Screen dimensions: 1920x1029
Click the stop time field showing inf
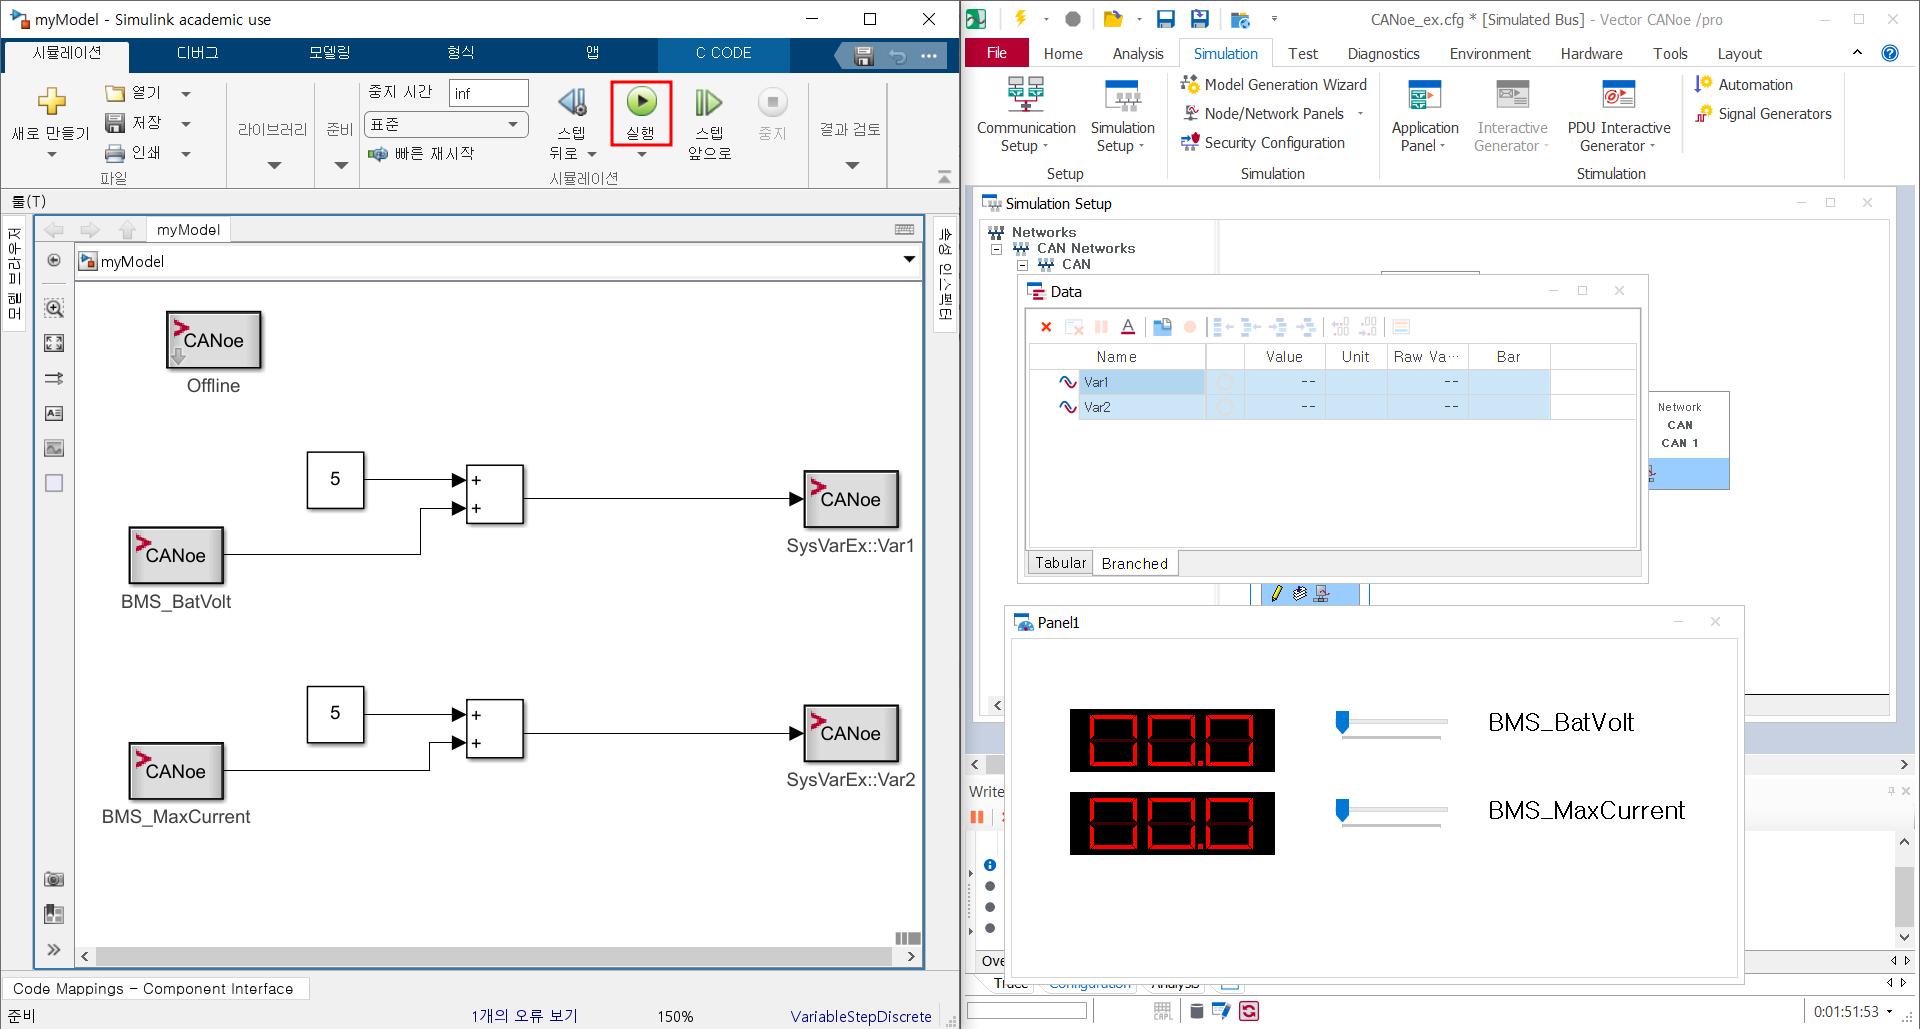(488, 93)
